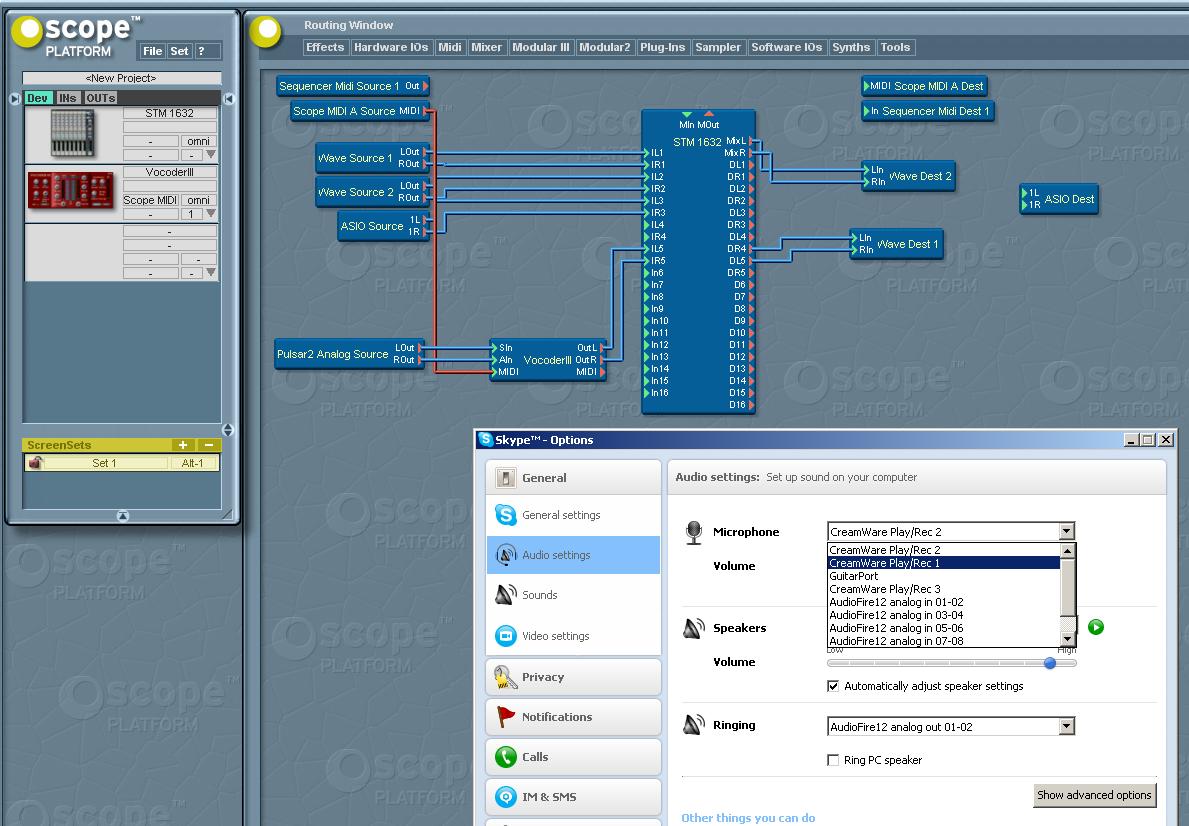The width and height of the screenshot is (1189, 826).
Task: Choose GuitarPort from microphone list
Action: click(x=943, y=576)
